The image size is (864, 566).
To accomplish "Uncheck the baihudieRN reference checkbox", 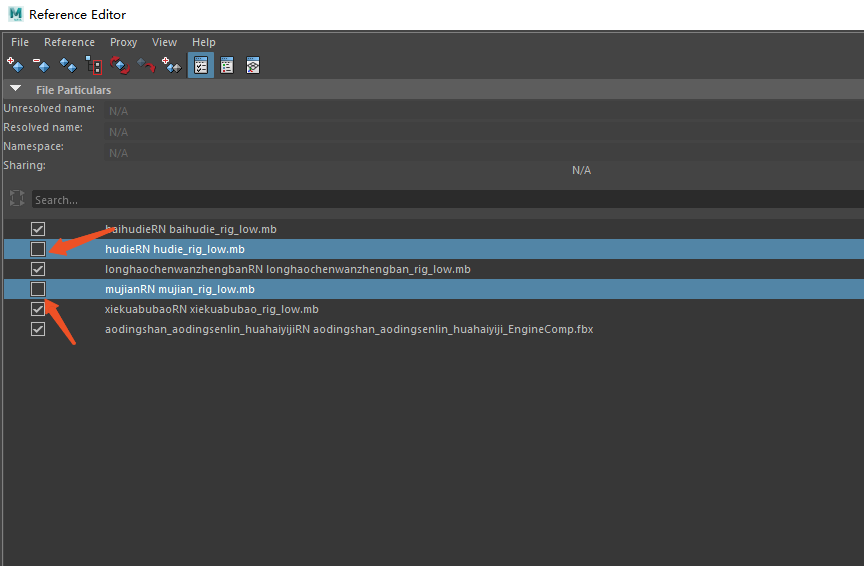I will [38, 229].
